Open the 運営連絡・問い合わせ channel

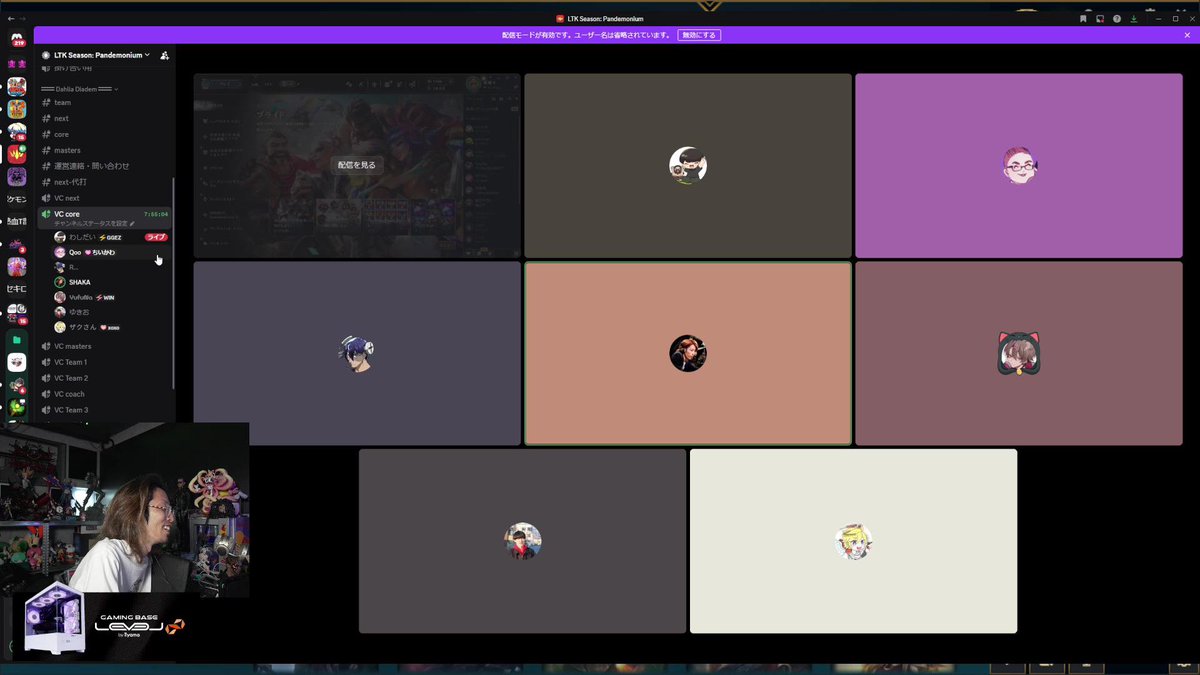[105, 166]
